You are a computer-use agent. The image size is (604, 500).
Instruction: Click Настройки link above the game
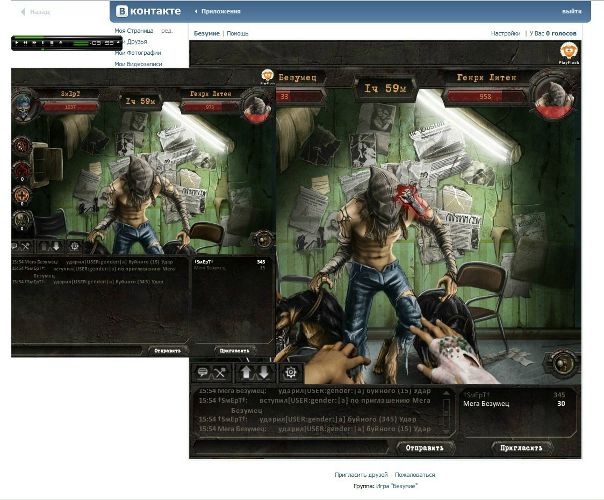point(505,33)
